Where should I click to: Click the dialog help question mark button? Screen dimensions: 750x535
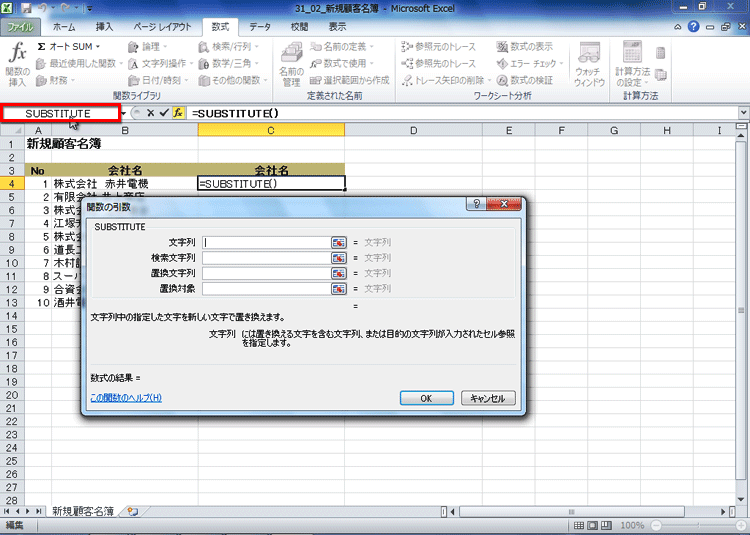(x=476, y=204)
